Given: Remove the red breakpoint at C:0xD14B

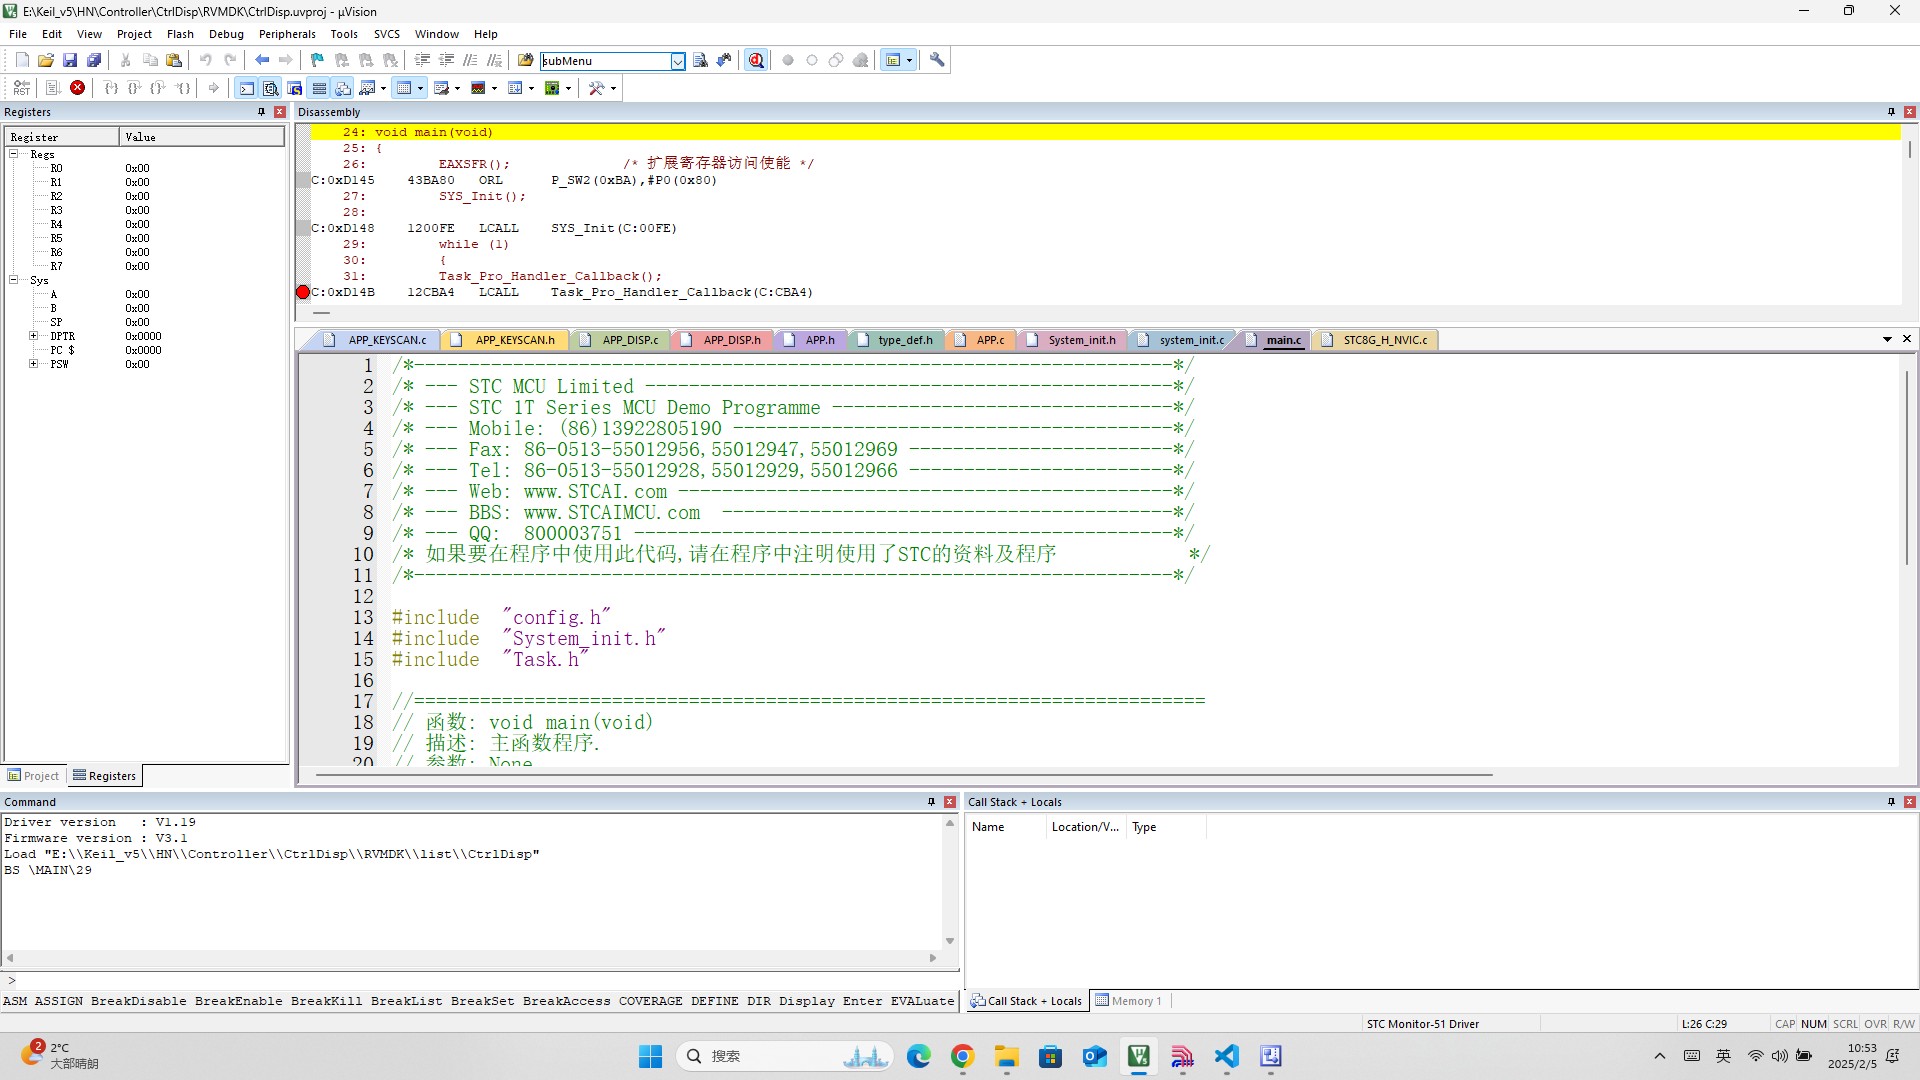Looking at the screenshot, I should pos(303,292).
